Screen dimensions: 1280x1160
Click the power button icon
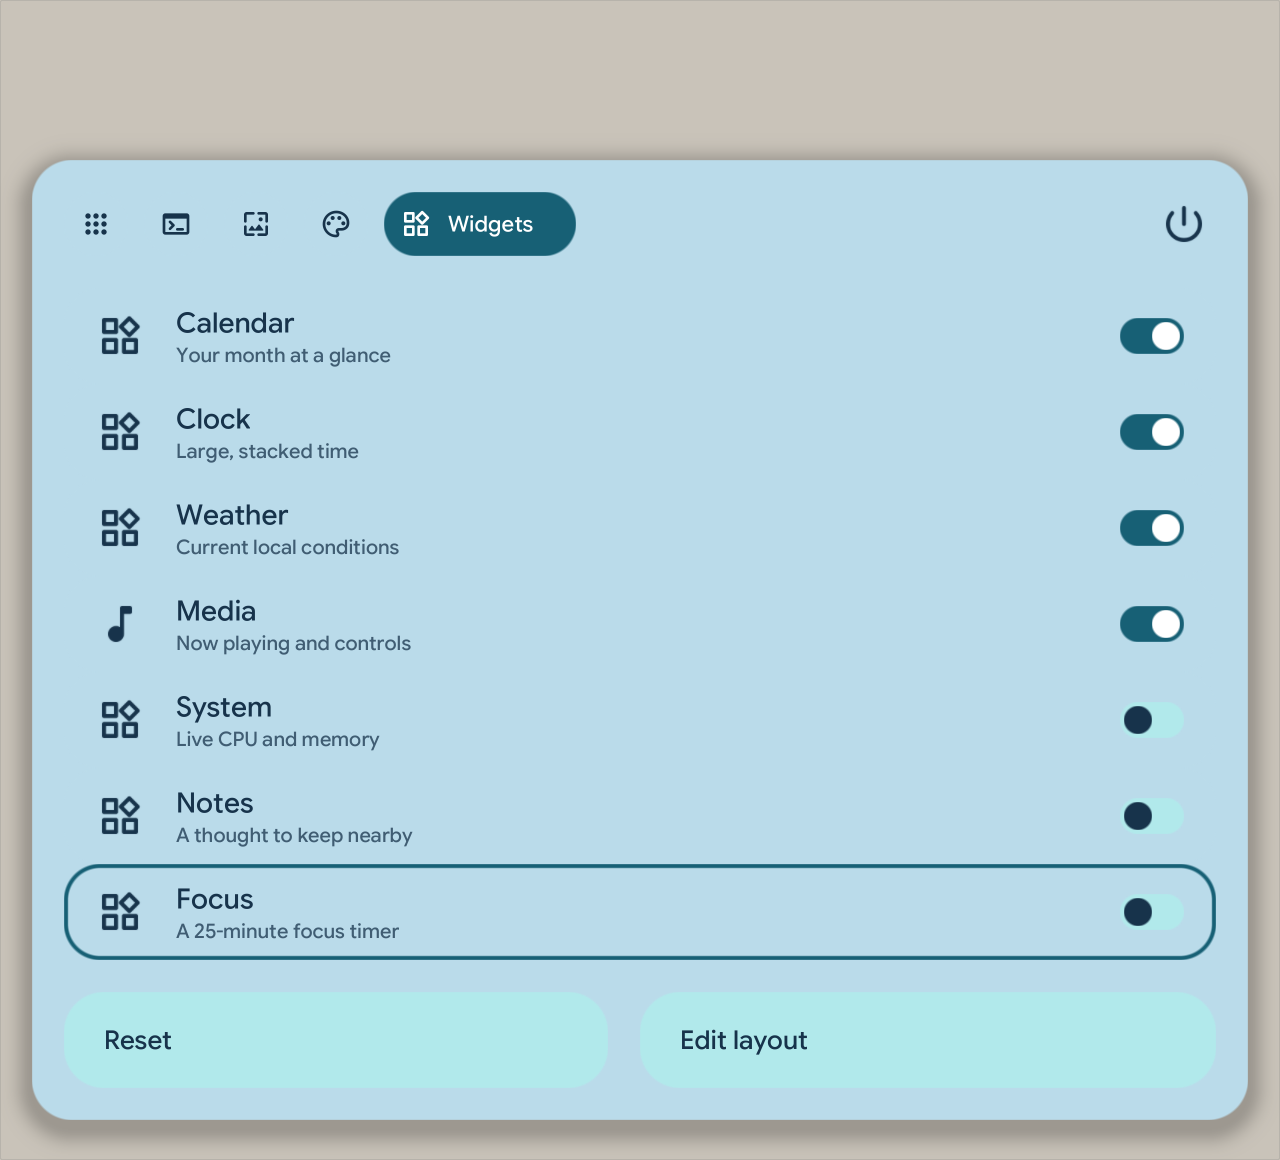coord(1184,224)
